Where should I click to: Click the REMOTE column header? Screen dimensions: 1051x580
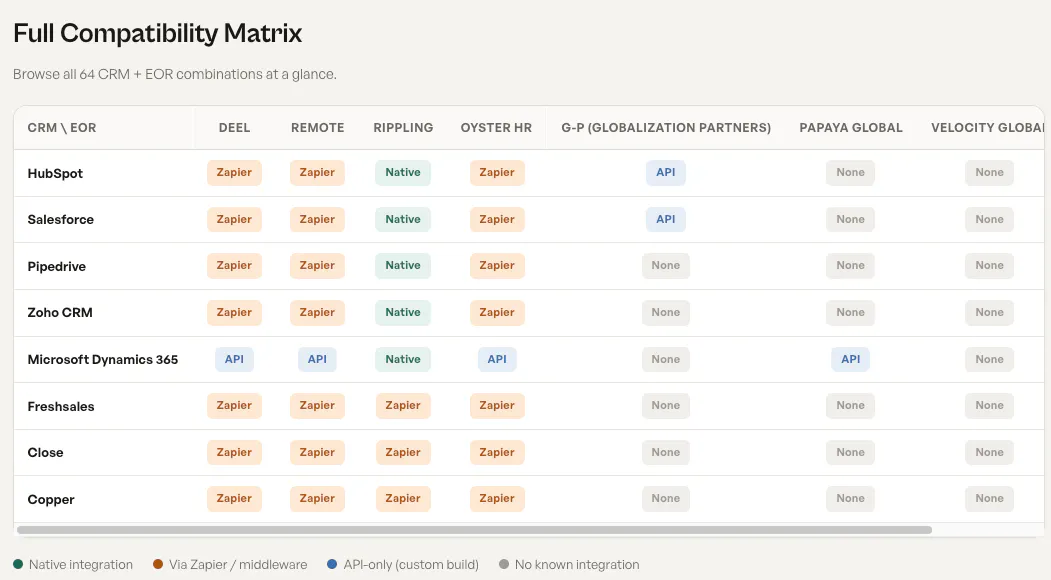tap(317, 127)
